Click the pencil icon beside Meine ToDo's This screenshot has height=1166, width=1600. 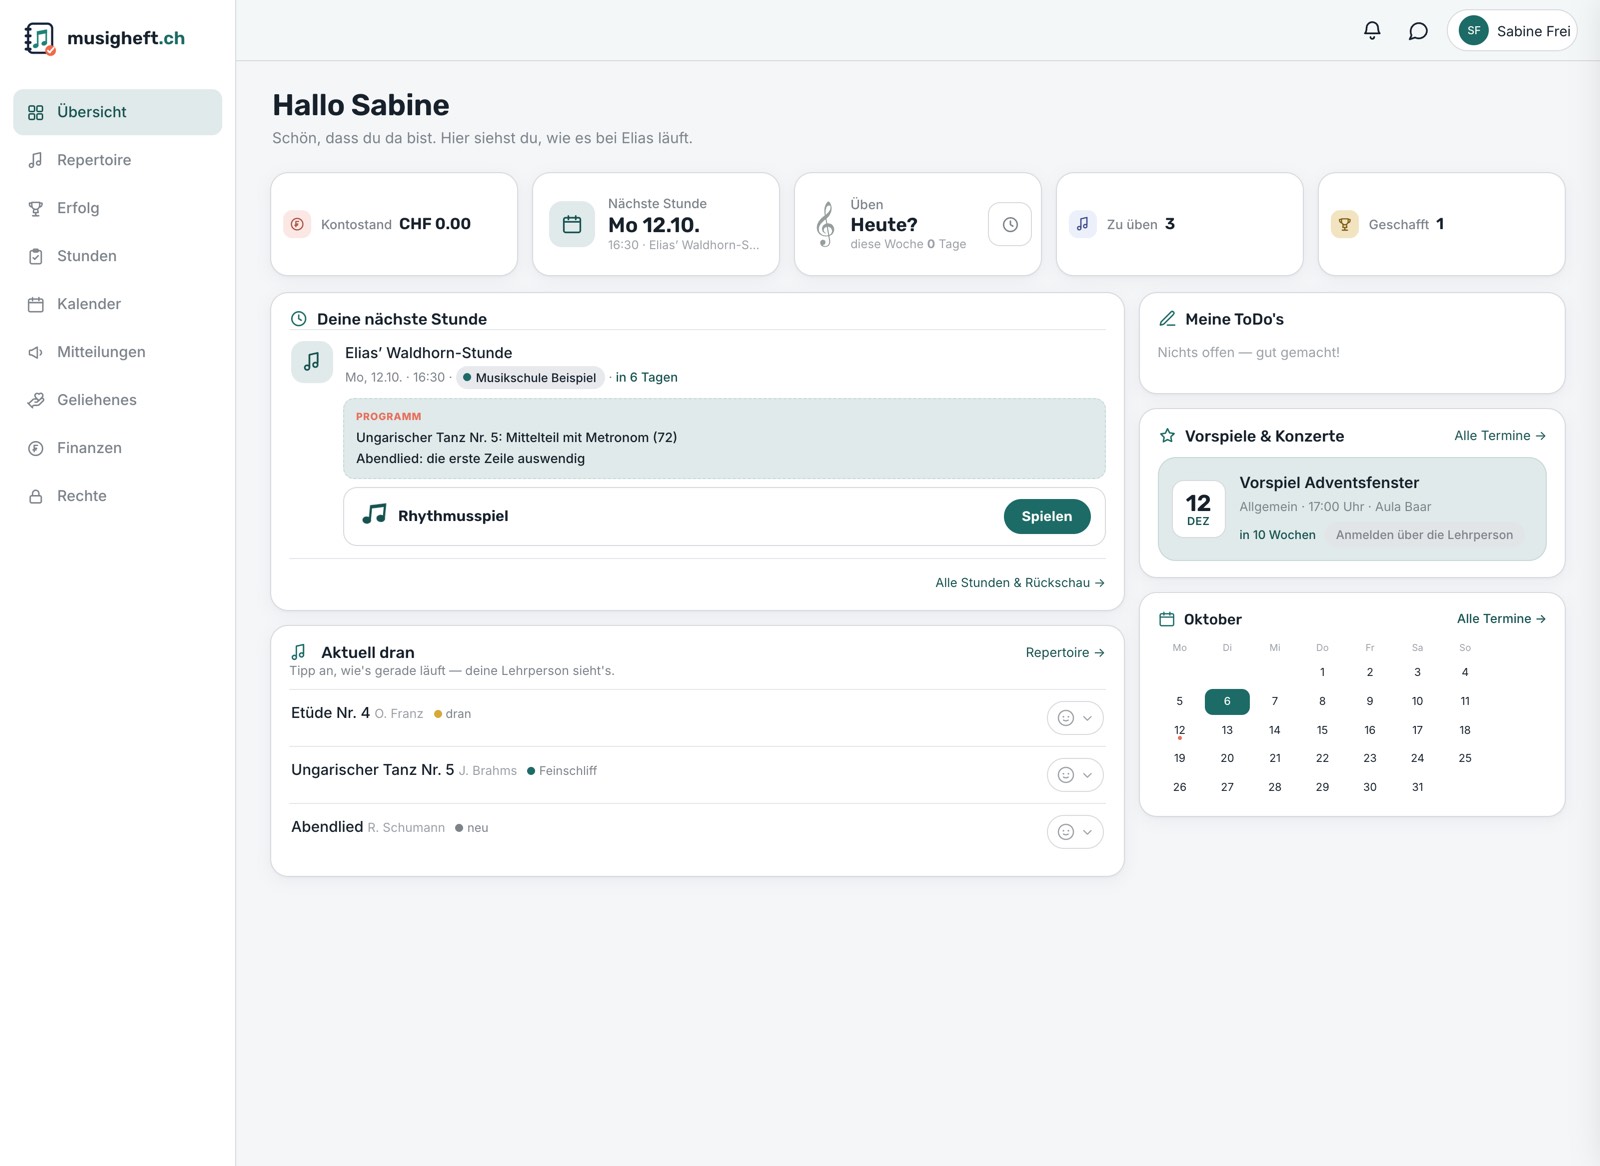tap(1167, 319)
